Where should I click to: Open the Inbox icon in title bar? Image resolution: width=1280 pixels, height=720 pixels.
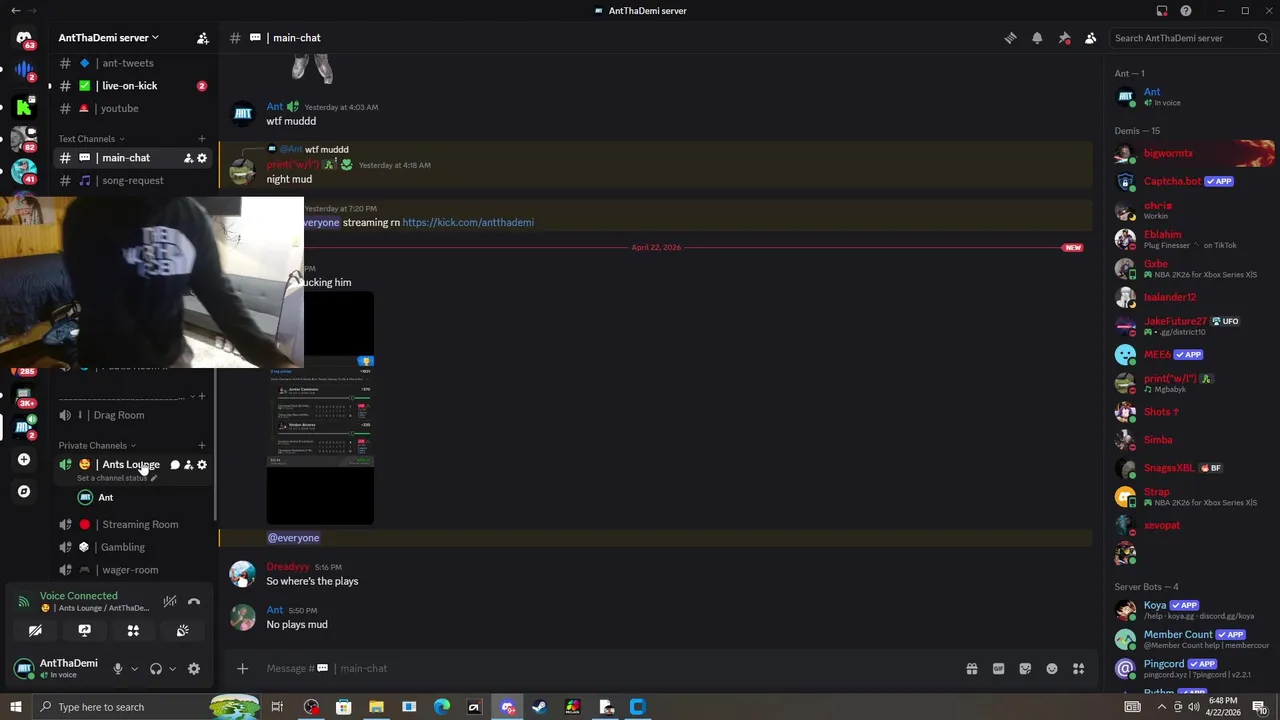tap(1162, 11)
